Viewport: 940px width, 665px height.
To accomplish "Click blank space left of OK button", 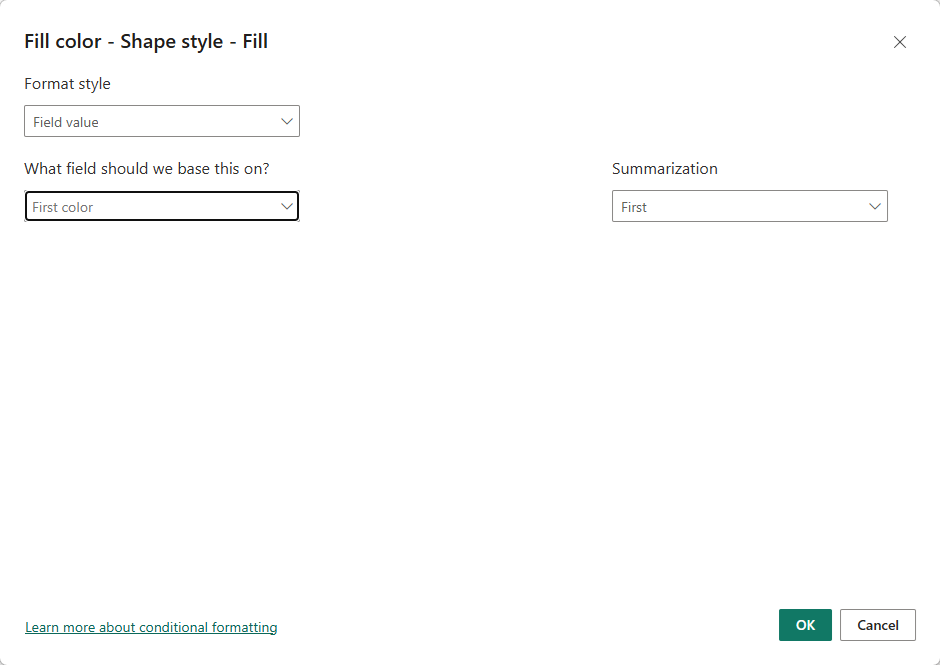I will point(600,625).
